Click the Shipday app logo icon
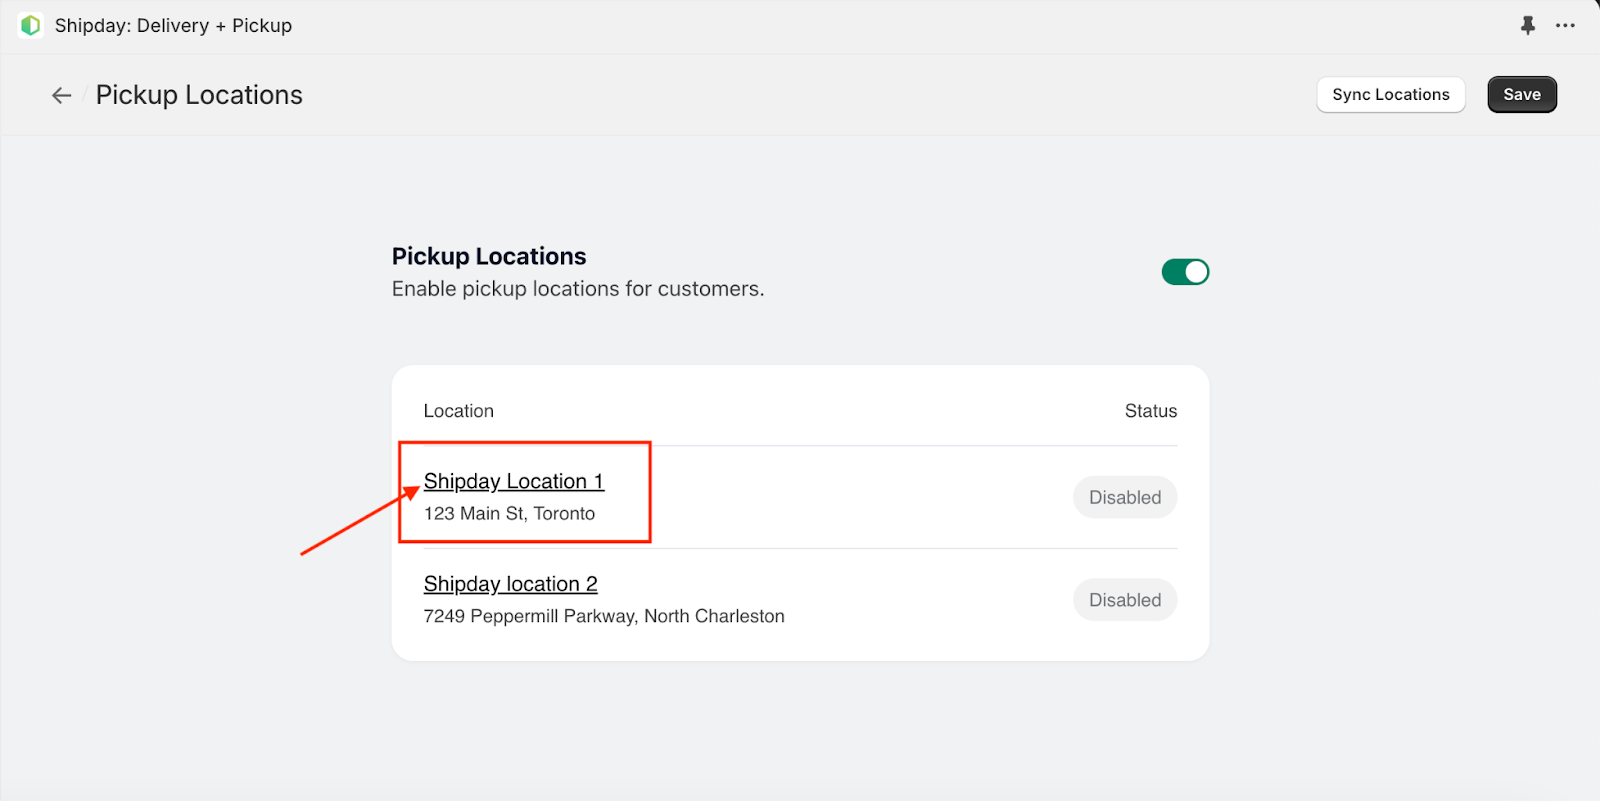 click(30, 25)
